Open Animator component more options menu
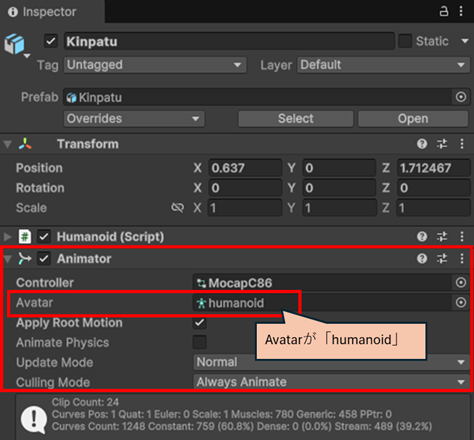This screenshot has width=474, height=440. pos(462,258)
